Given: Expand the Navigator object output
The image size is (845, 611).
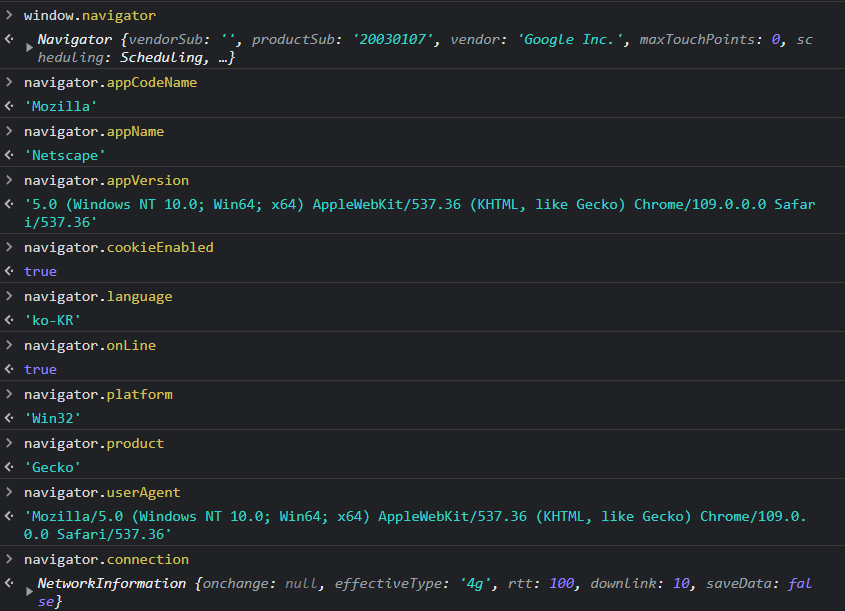Looking at the screenshot, I should [29, 48].
